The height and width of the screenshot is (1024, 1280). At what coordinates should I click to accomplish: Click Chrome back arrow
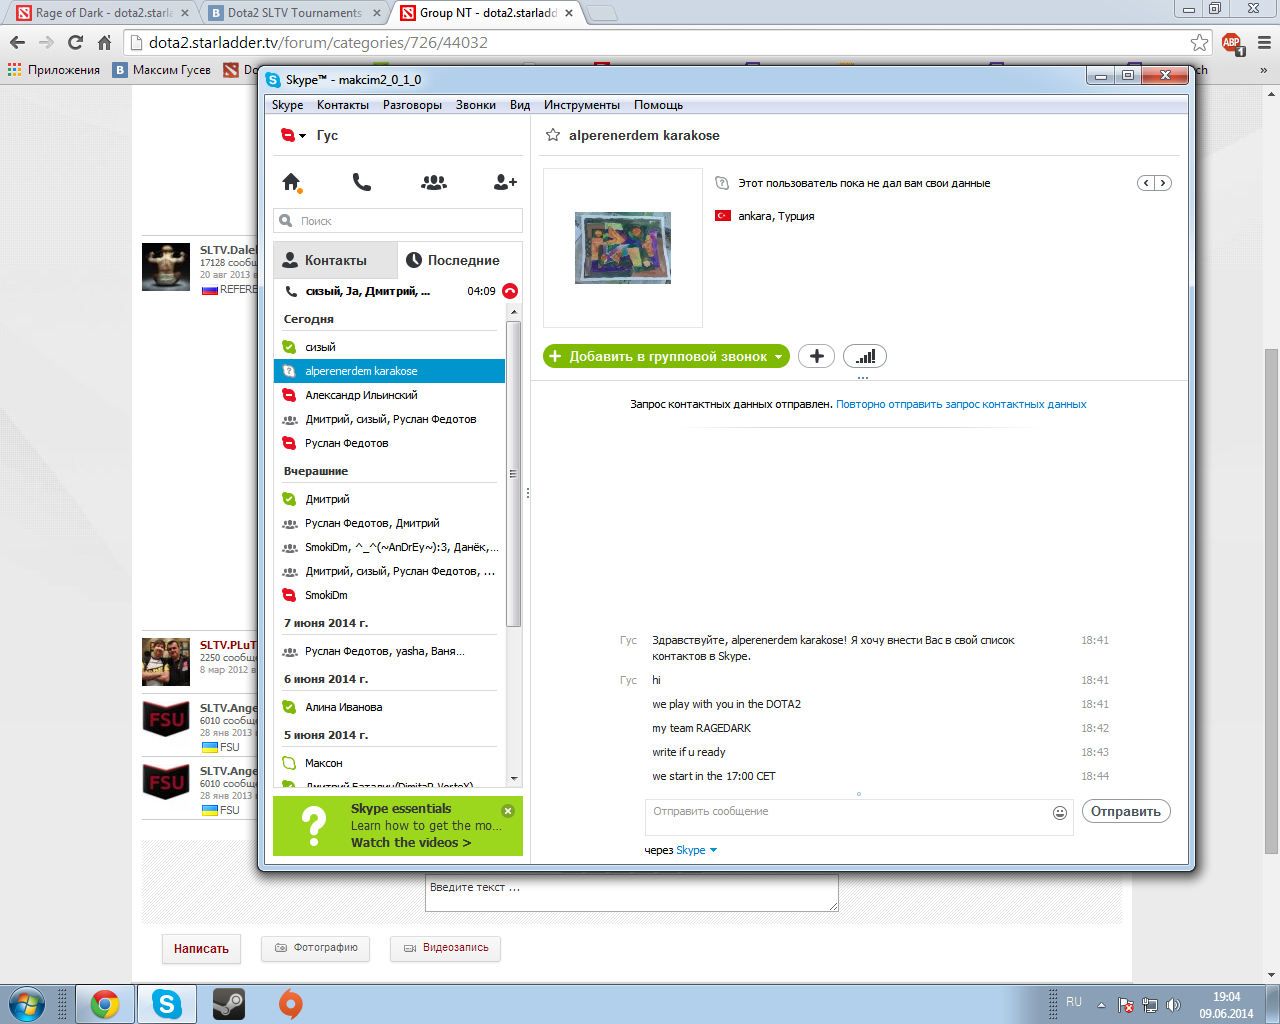click(17, 42)
